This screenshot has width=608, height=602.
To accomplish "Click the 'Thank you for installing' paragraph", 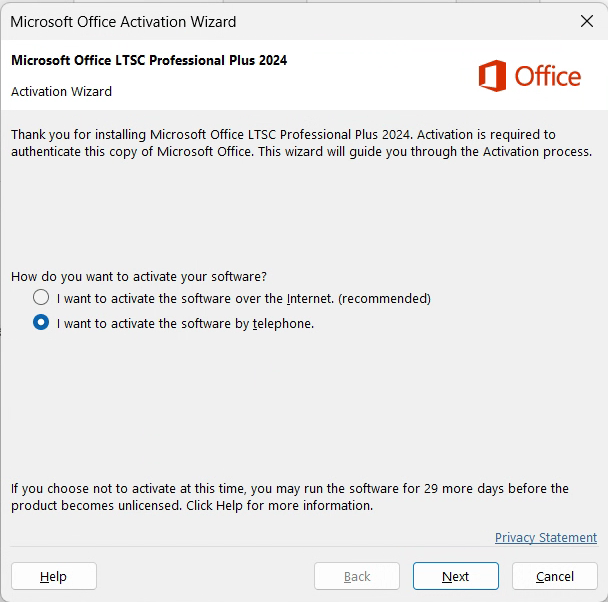I will click(300, 143).
